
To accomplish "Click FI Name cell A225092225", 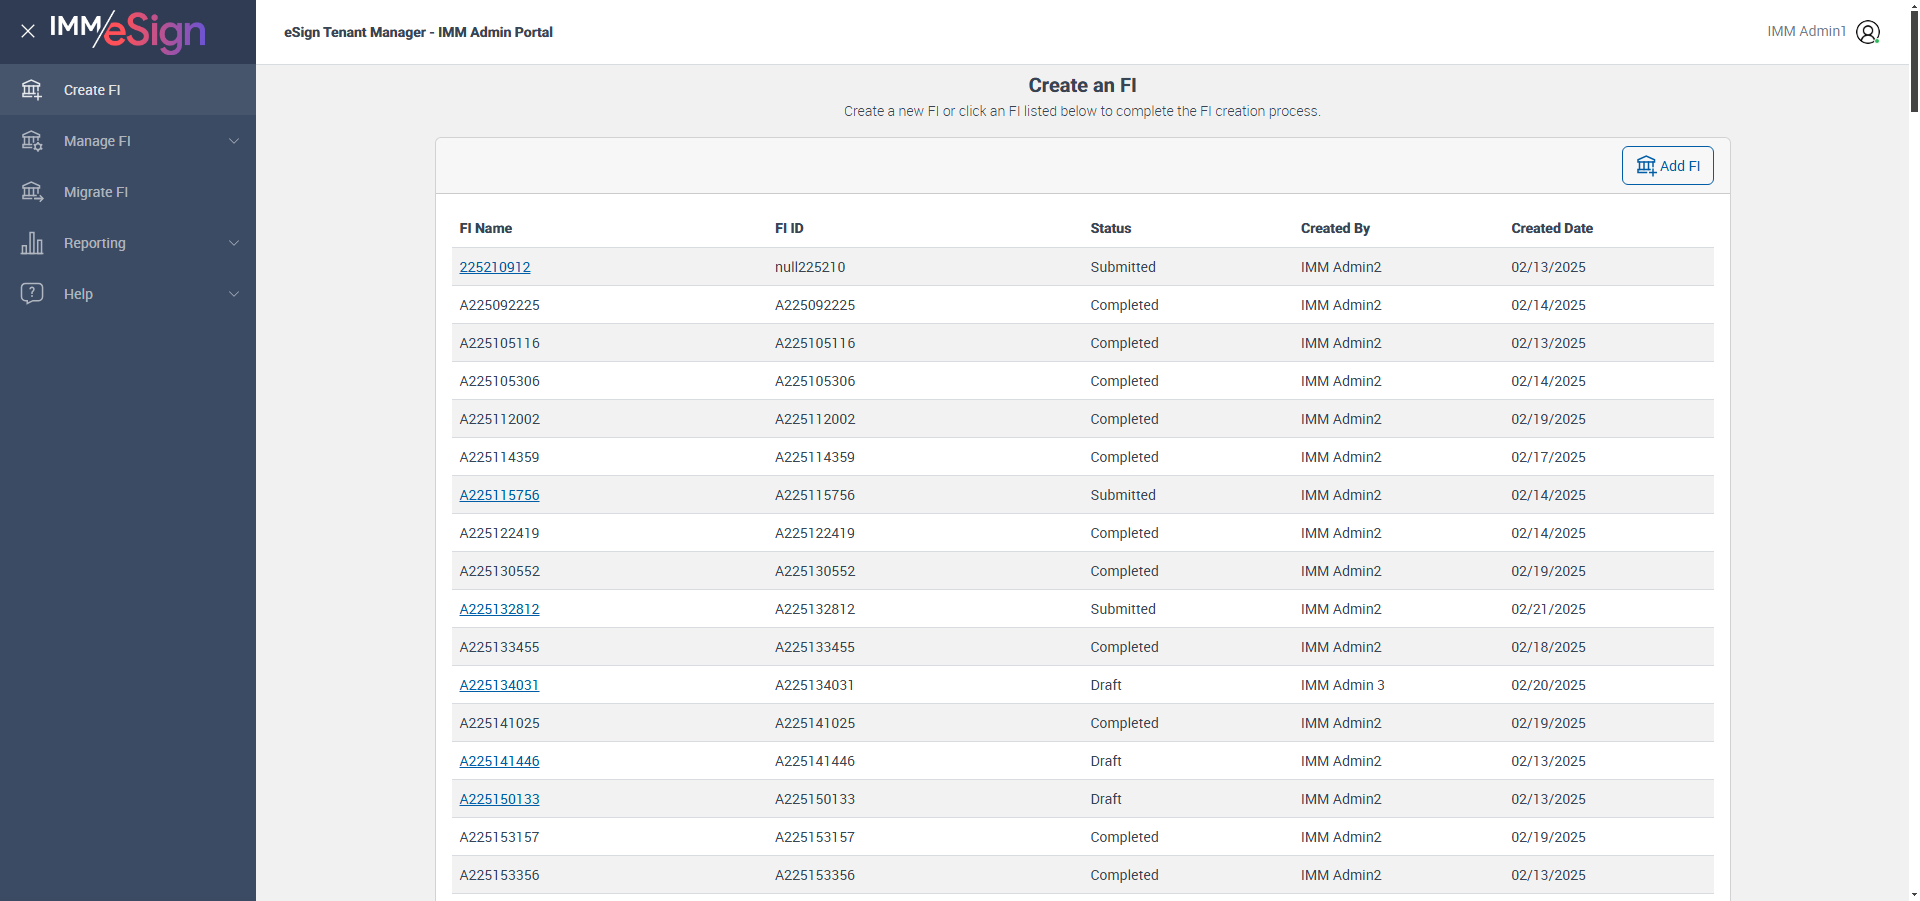I will click(499, 305).
